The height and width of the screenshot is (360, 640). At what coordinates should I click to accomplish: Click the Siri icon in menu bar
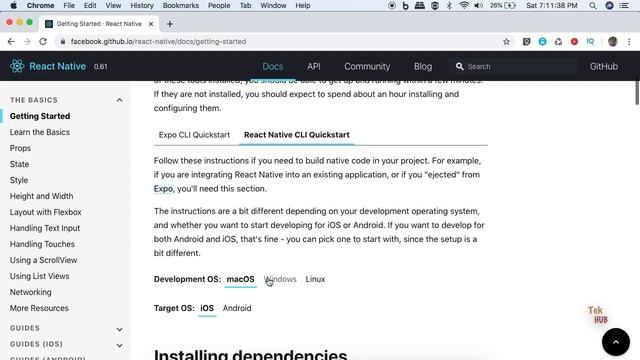pyautogui.click(x=609, y=5)
